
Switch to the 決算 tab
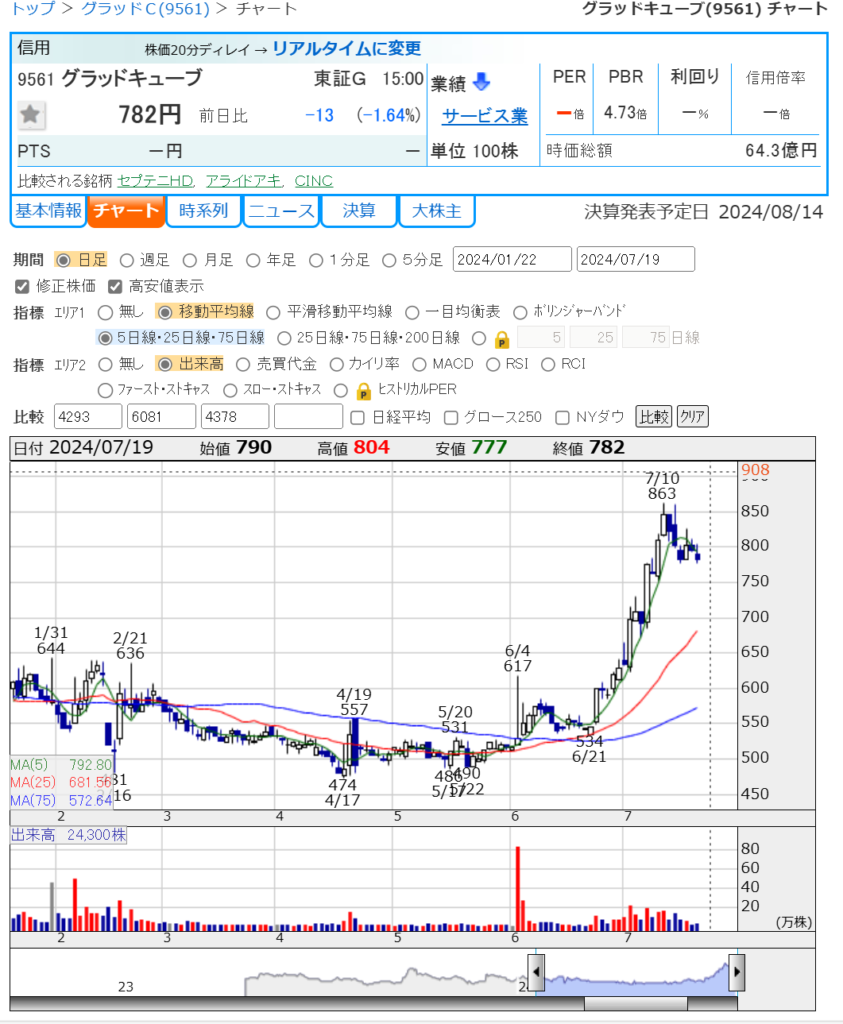point(359,211)
